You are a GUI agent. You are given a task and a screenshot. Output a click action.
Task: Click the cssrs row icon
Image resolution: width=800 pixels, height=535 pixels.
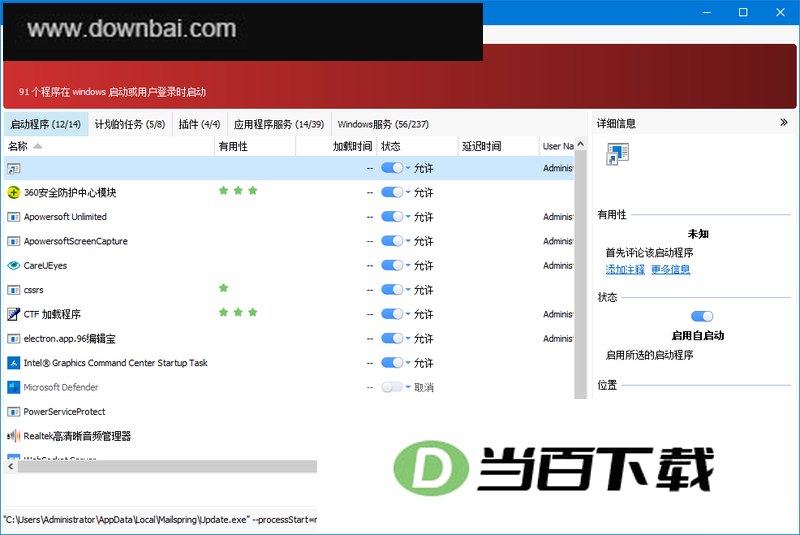coord(14,290)
